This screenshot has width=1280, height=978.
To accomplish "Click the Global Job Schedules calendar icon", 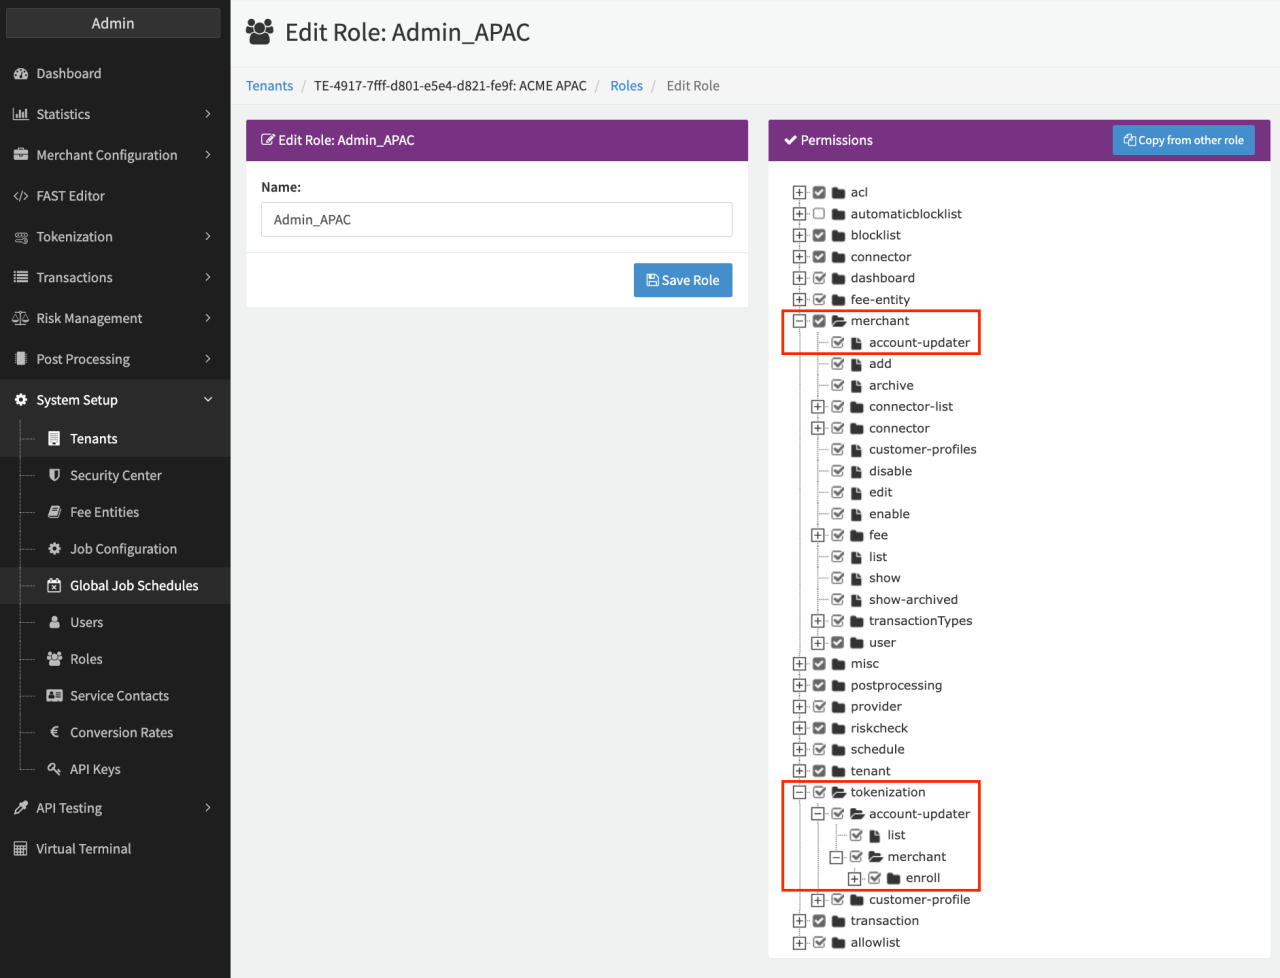I will [x=54, y=586].
